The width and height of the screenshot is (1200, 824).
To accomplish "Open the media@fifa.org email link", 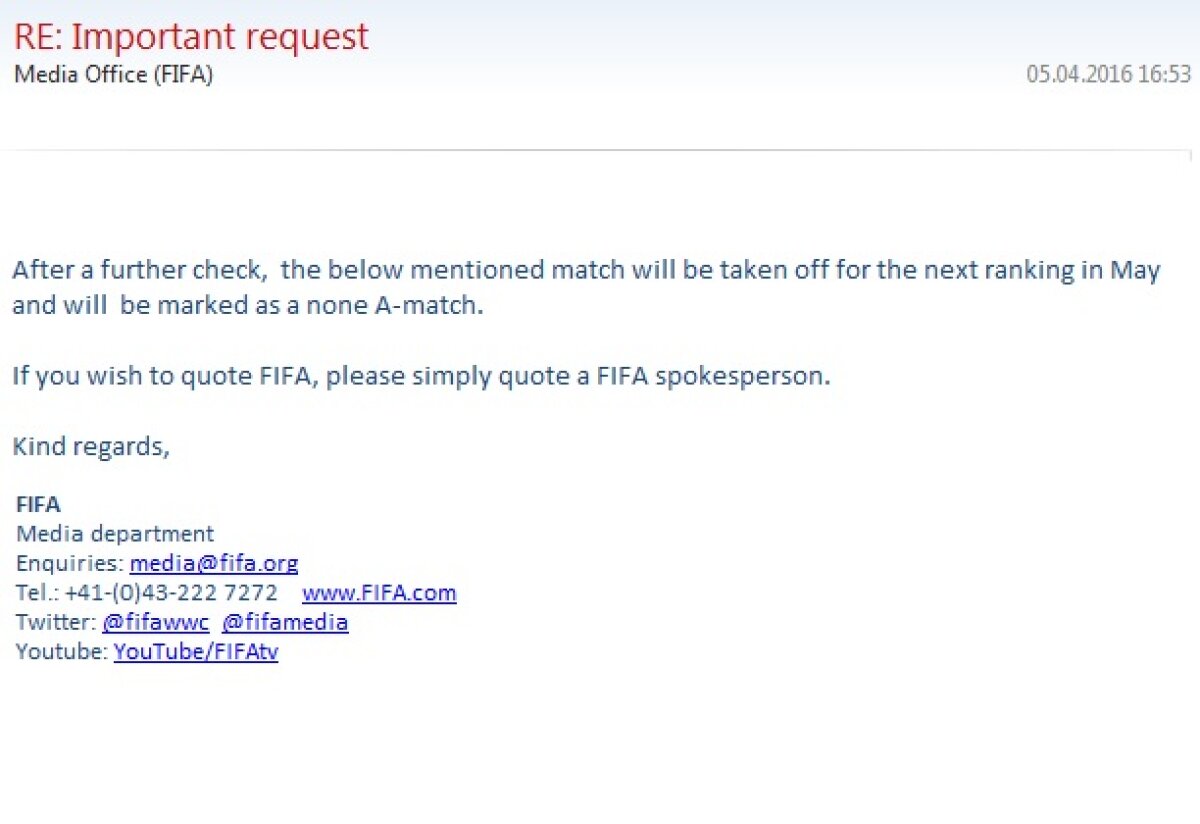I will click(214, 563).
